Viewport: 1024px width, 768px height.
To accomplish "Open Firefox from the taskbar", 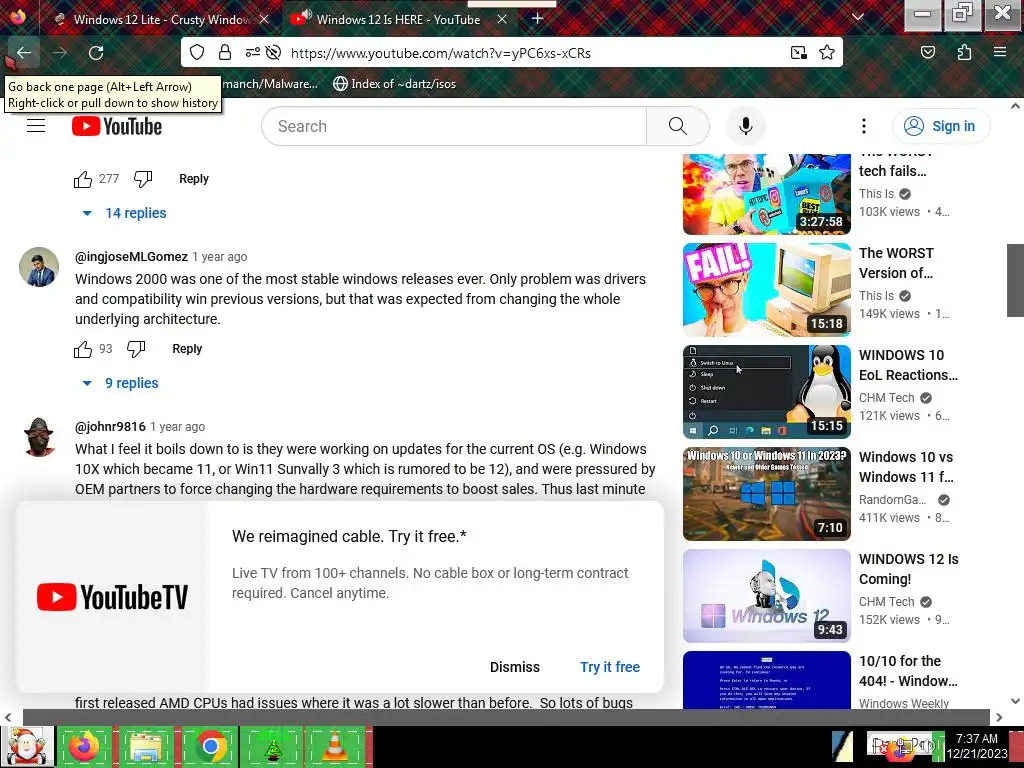I will tap(85, 746).
